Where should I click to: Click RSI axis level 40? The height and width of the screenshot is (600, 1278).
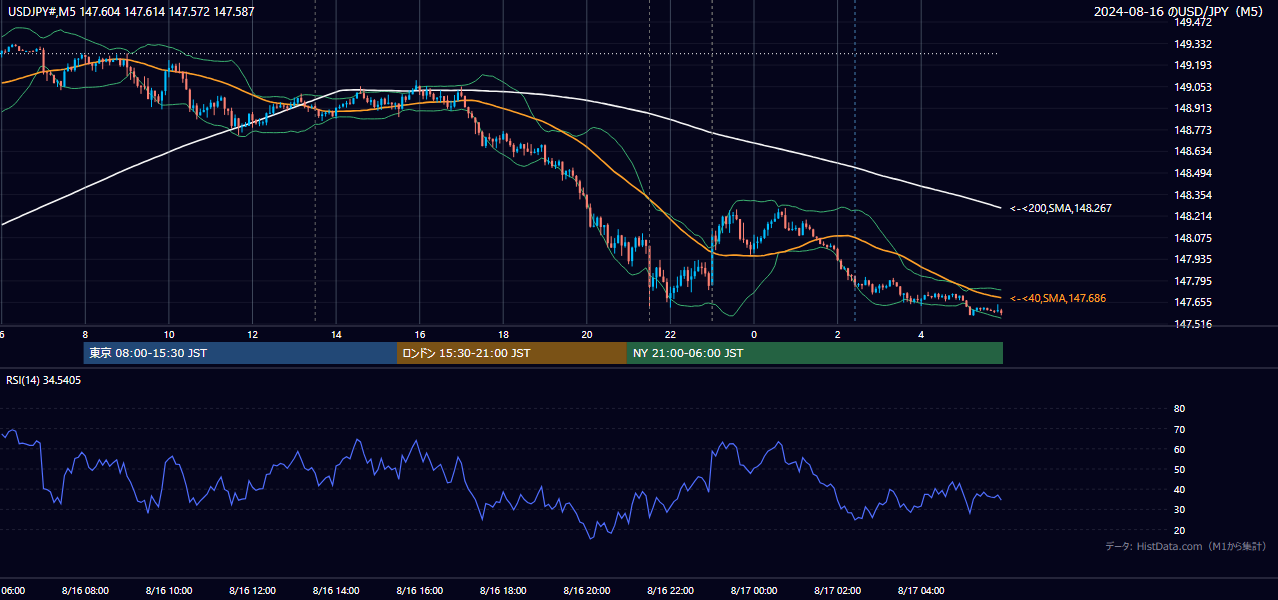click(1179, 489)
